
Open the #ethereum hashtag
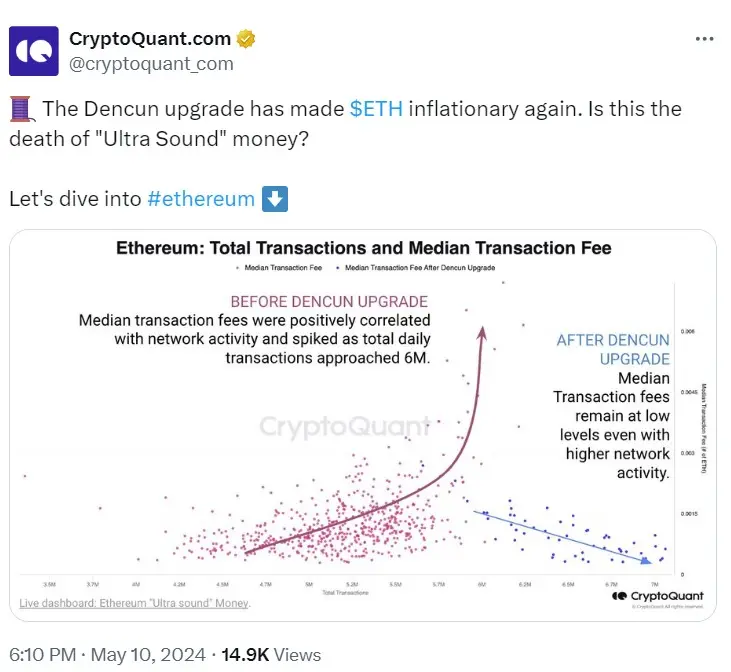(x=201, y=199)
